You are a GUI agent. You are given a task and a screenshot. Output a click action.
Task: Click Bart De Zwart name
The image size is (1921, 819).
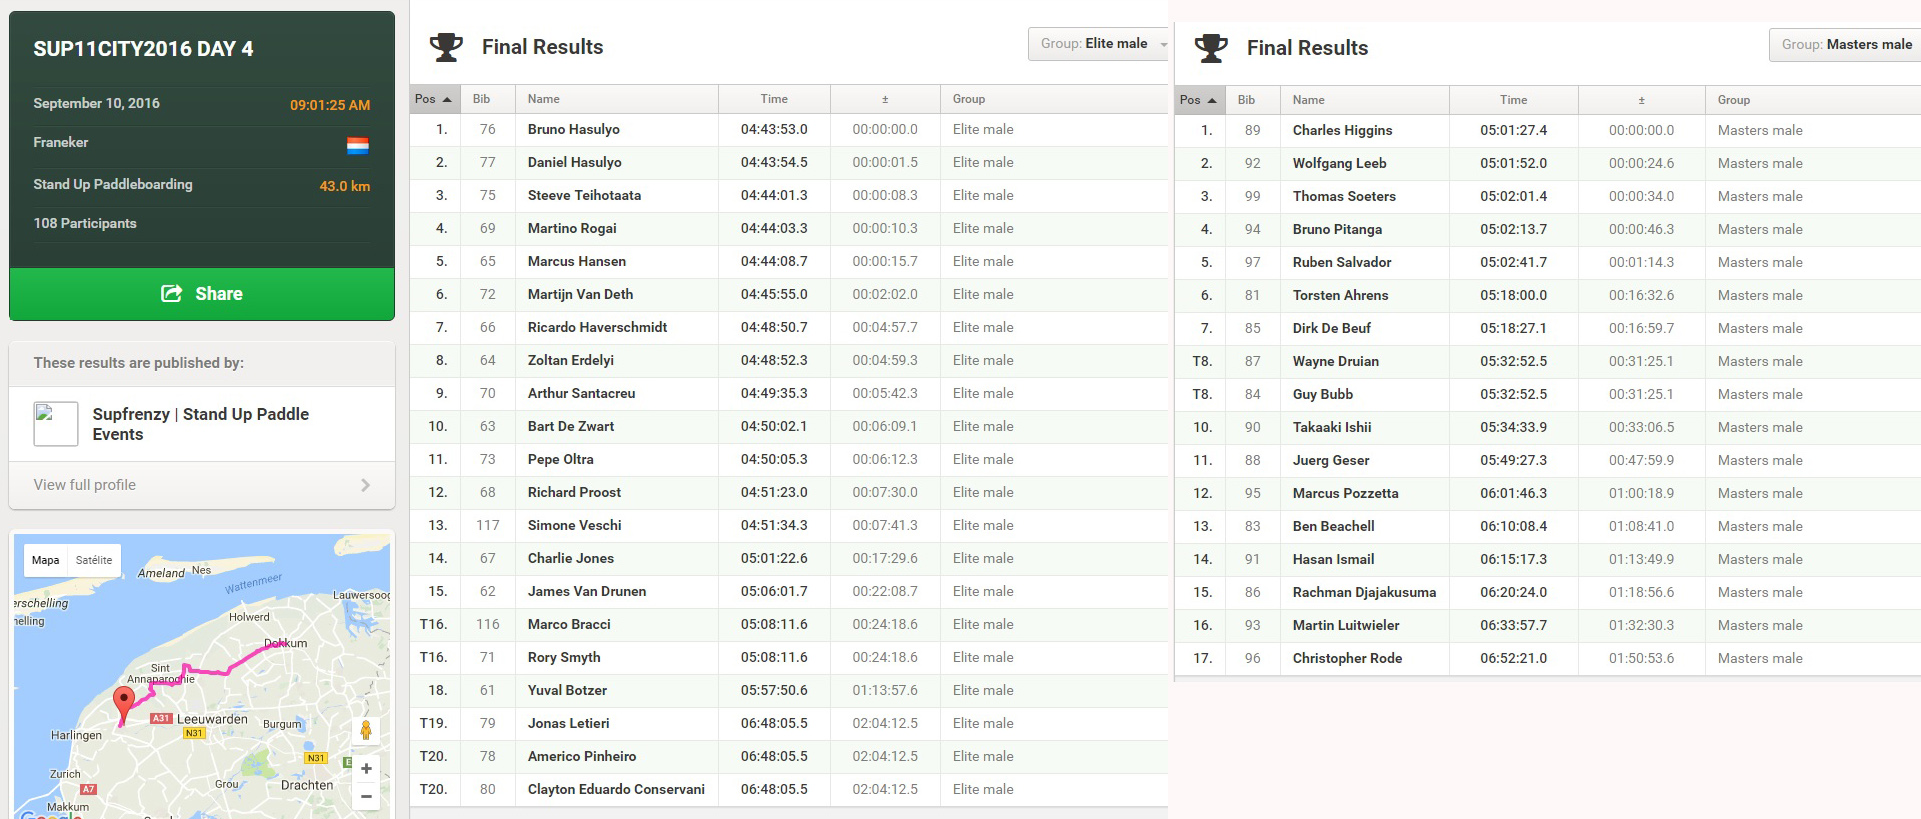571,426
